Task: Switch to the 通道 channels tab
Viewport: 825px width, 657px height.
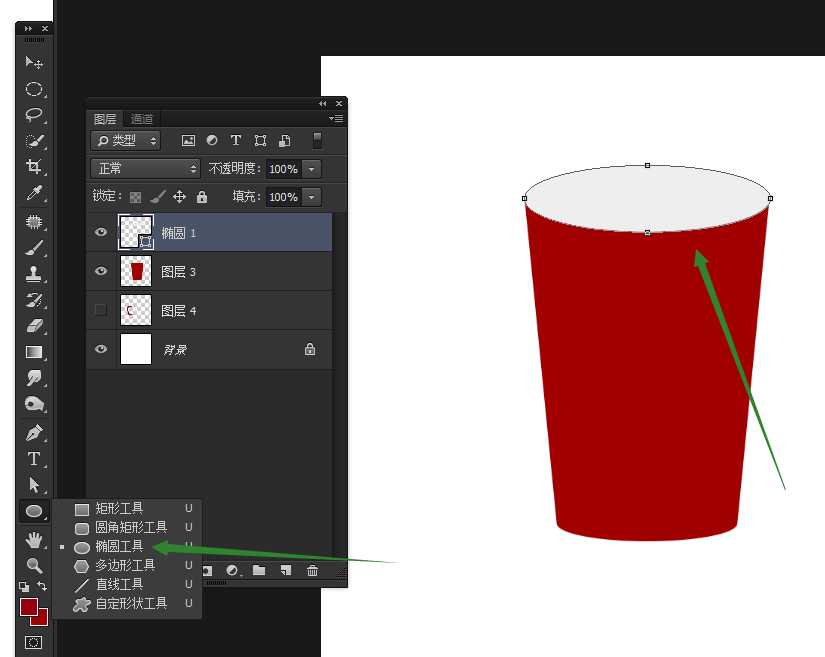Action: 142,118
